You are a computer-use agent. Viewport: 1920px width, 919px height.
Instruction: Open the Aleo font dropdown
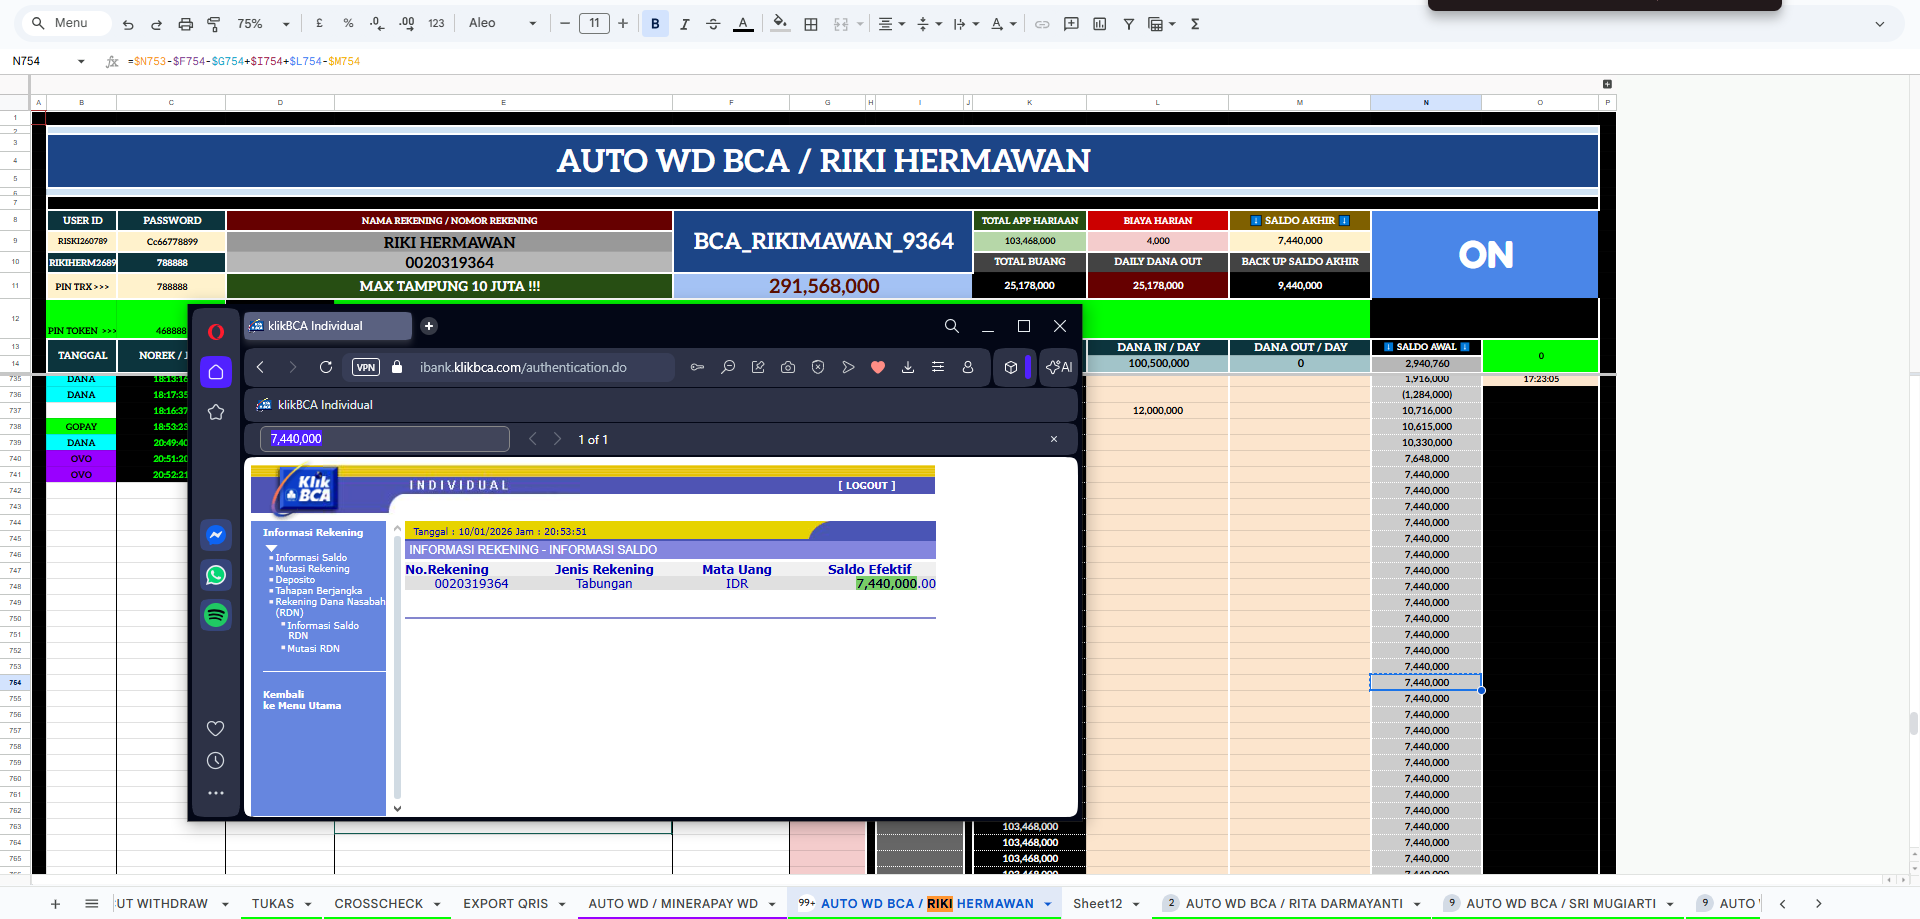pos(503,23)
